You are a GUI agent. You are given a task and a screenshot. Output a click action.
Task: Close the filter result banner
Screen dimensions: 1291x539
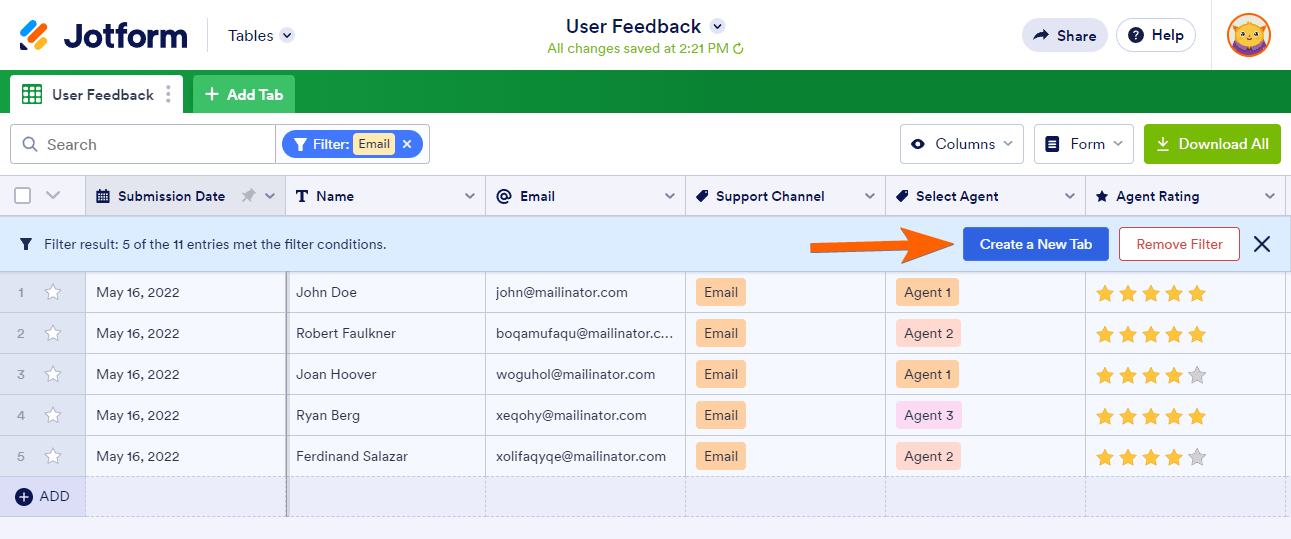[x=1262, y=244]
